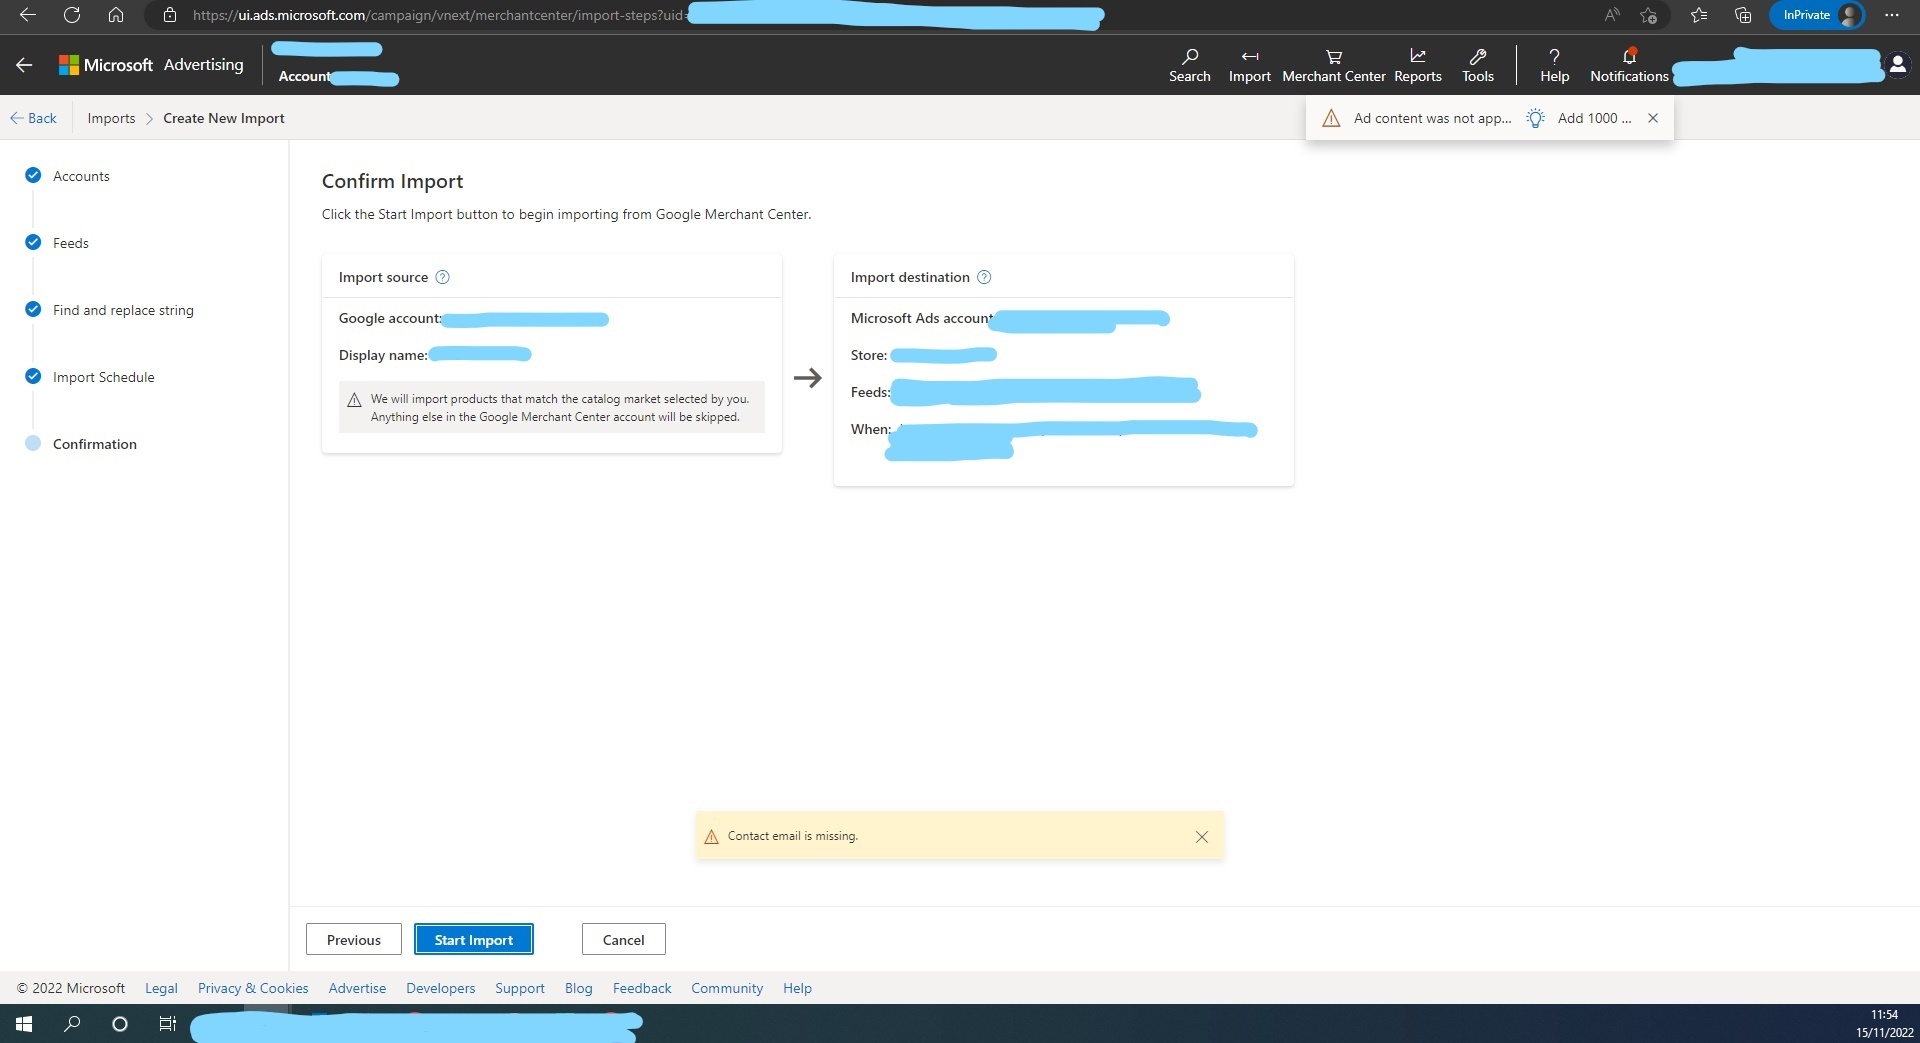Open the Community footer link
The width and height of the screenshot is (1920, 1043).
[727, 988]
